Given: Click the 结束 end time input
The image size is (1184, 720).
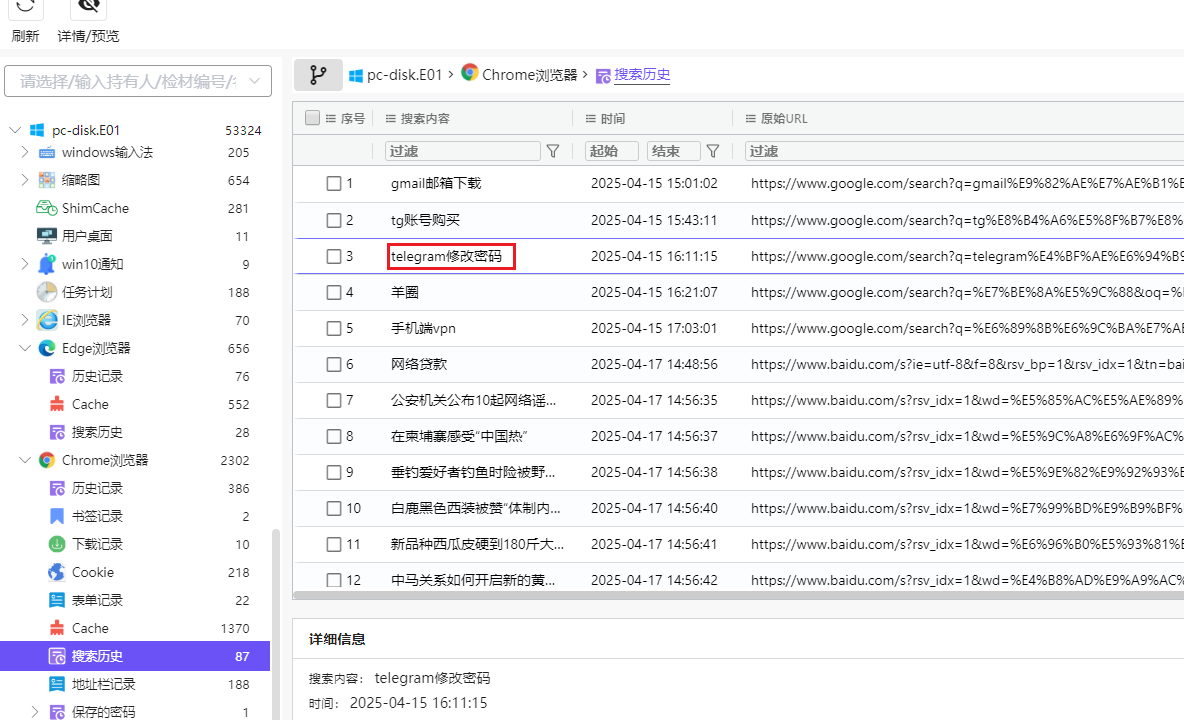Looking at the screenshot, I should 673,151.
